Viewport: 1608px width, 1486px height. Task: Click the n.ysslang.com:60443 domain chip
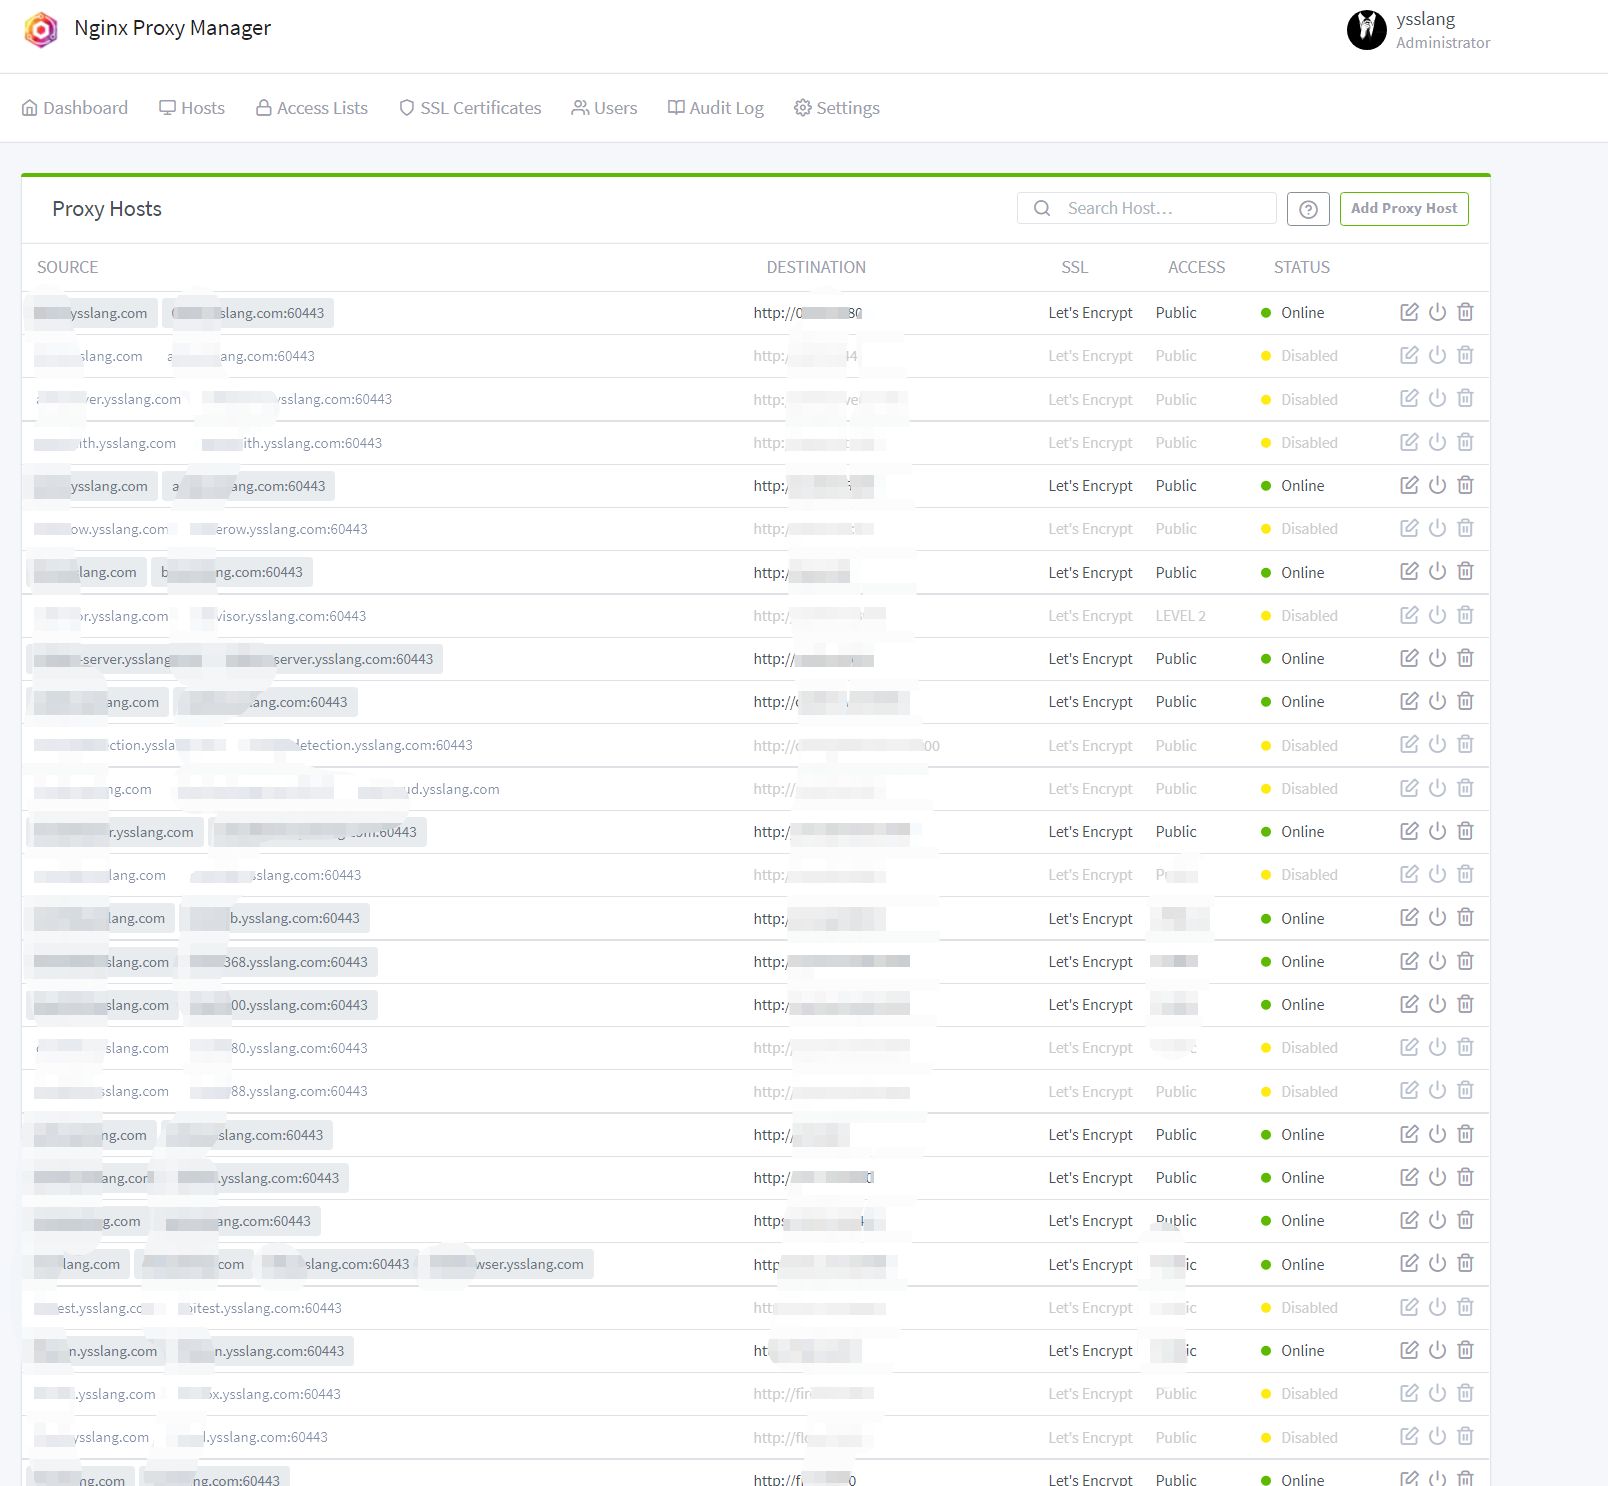point(261,1351)
